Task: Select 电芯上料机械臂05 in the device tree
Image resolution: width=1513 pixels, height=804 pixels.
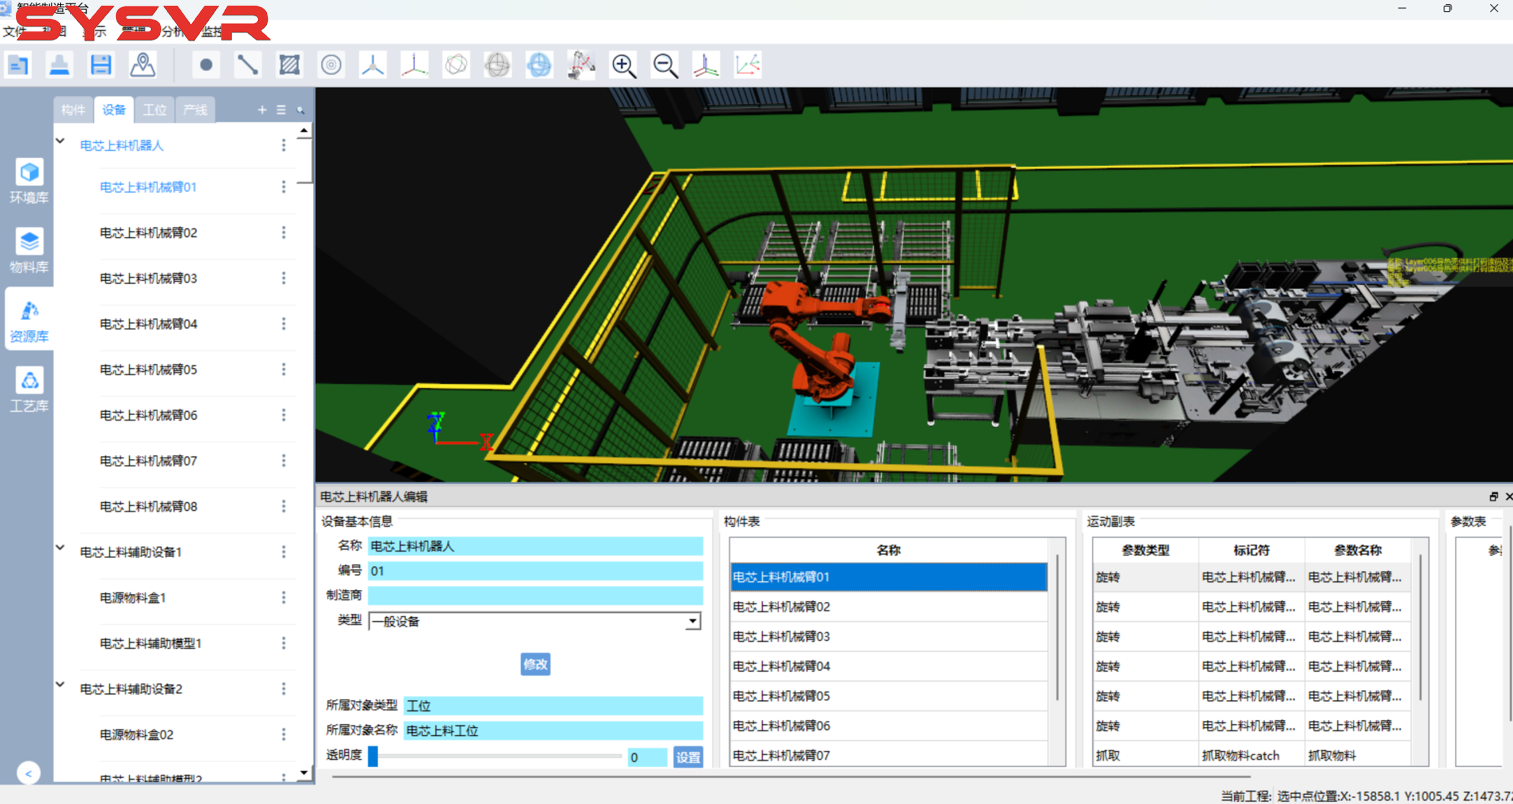Action: 148,370
